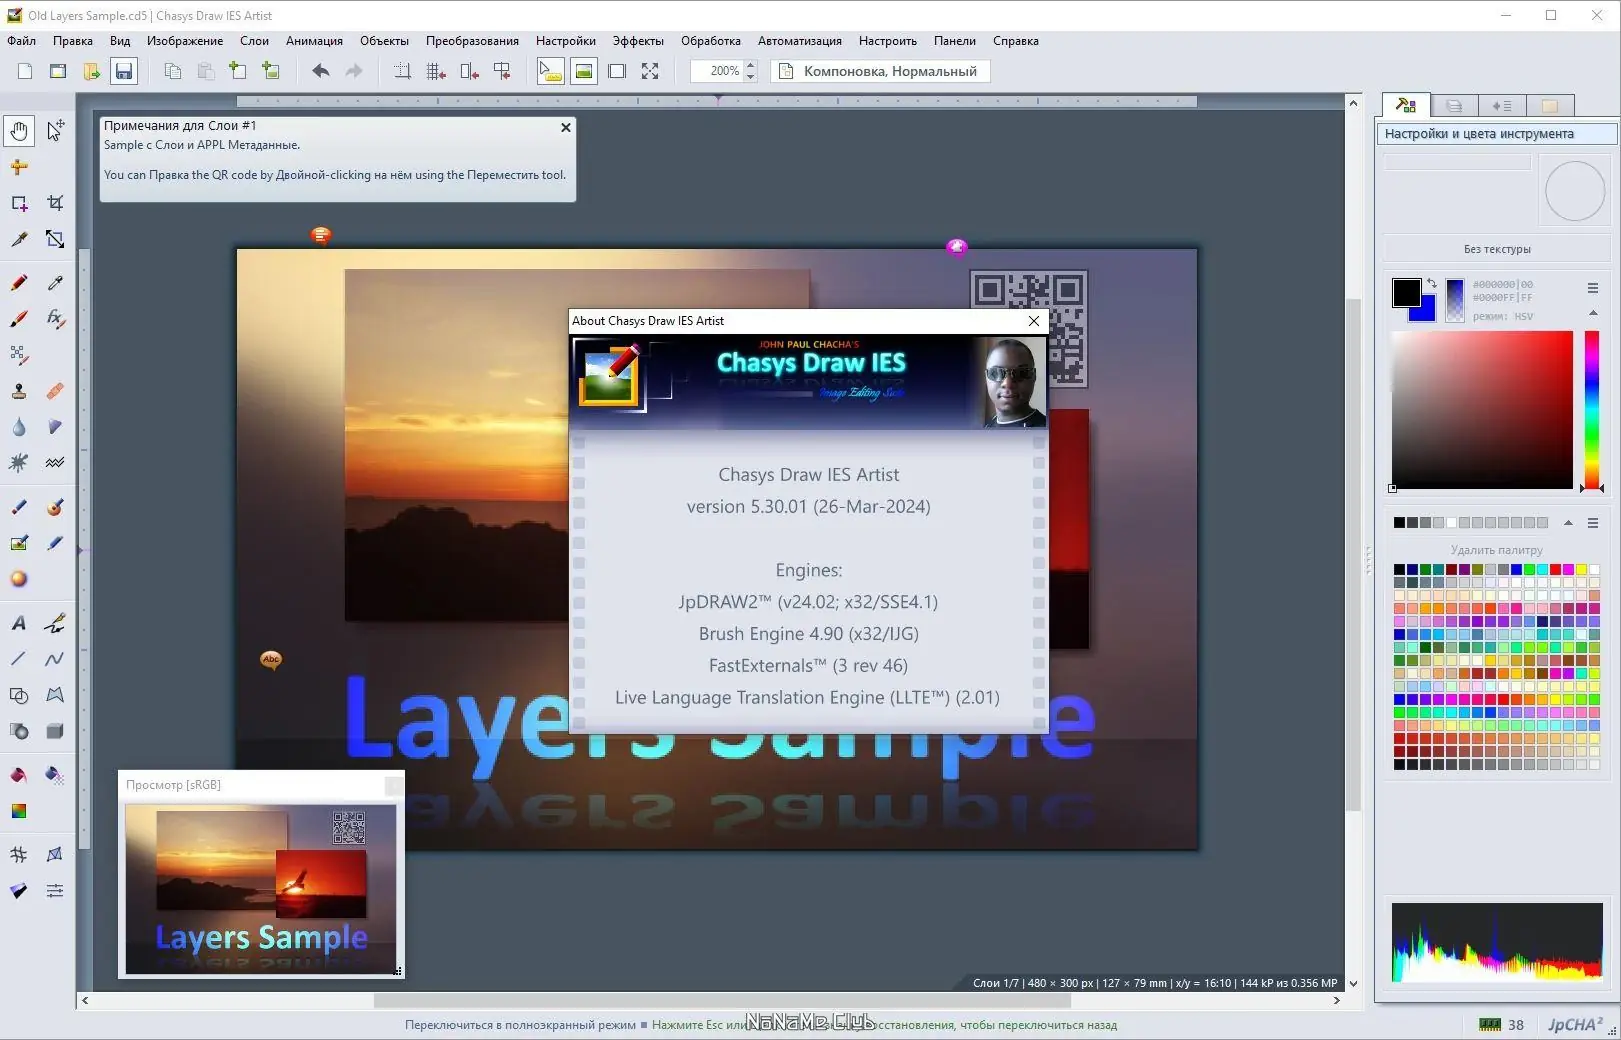Click the fit-to-screen expand arrows icon
This screenshot has width=1621, height=1040.
point(650,71)
